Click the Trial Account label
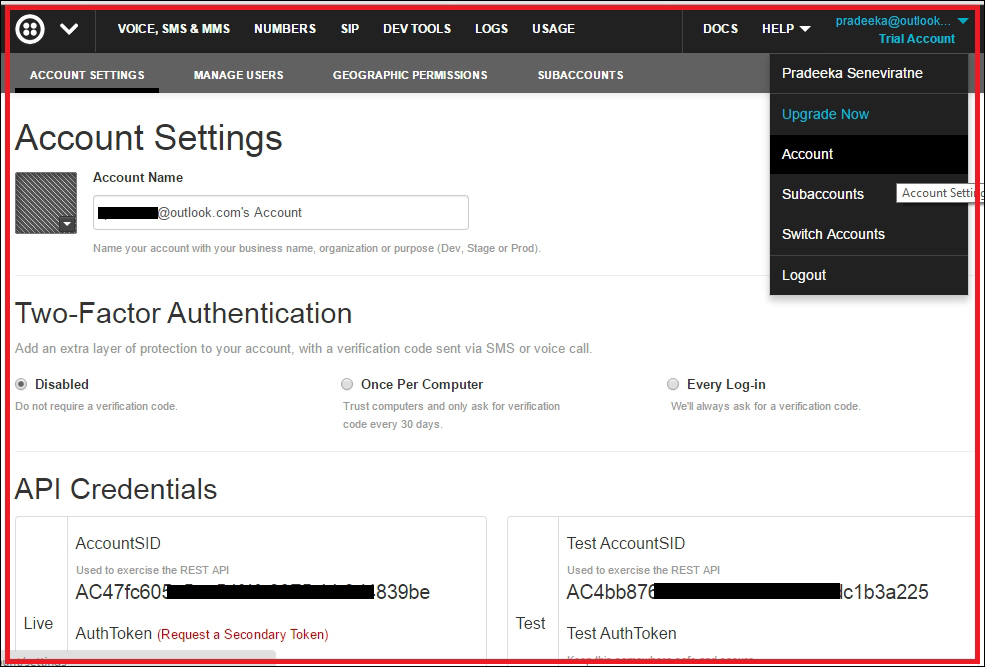Image resolution: width=985 pixels, height=667 pixels. [x=917, y=39]
